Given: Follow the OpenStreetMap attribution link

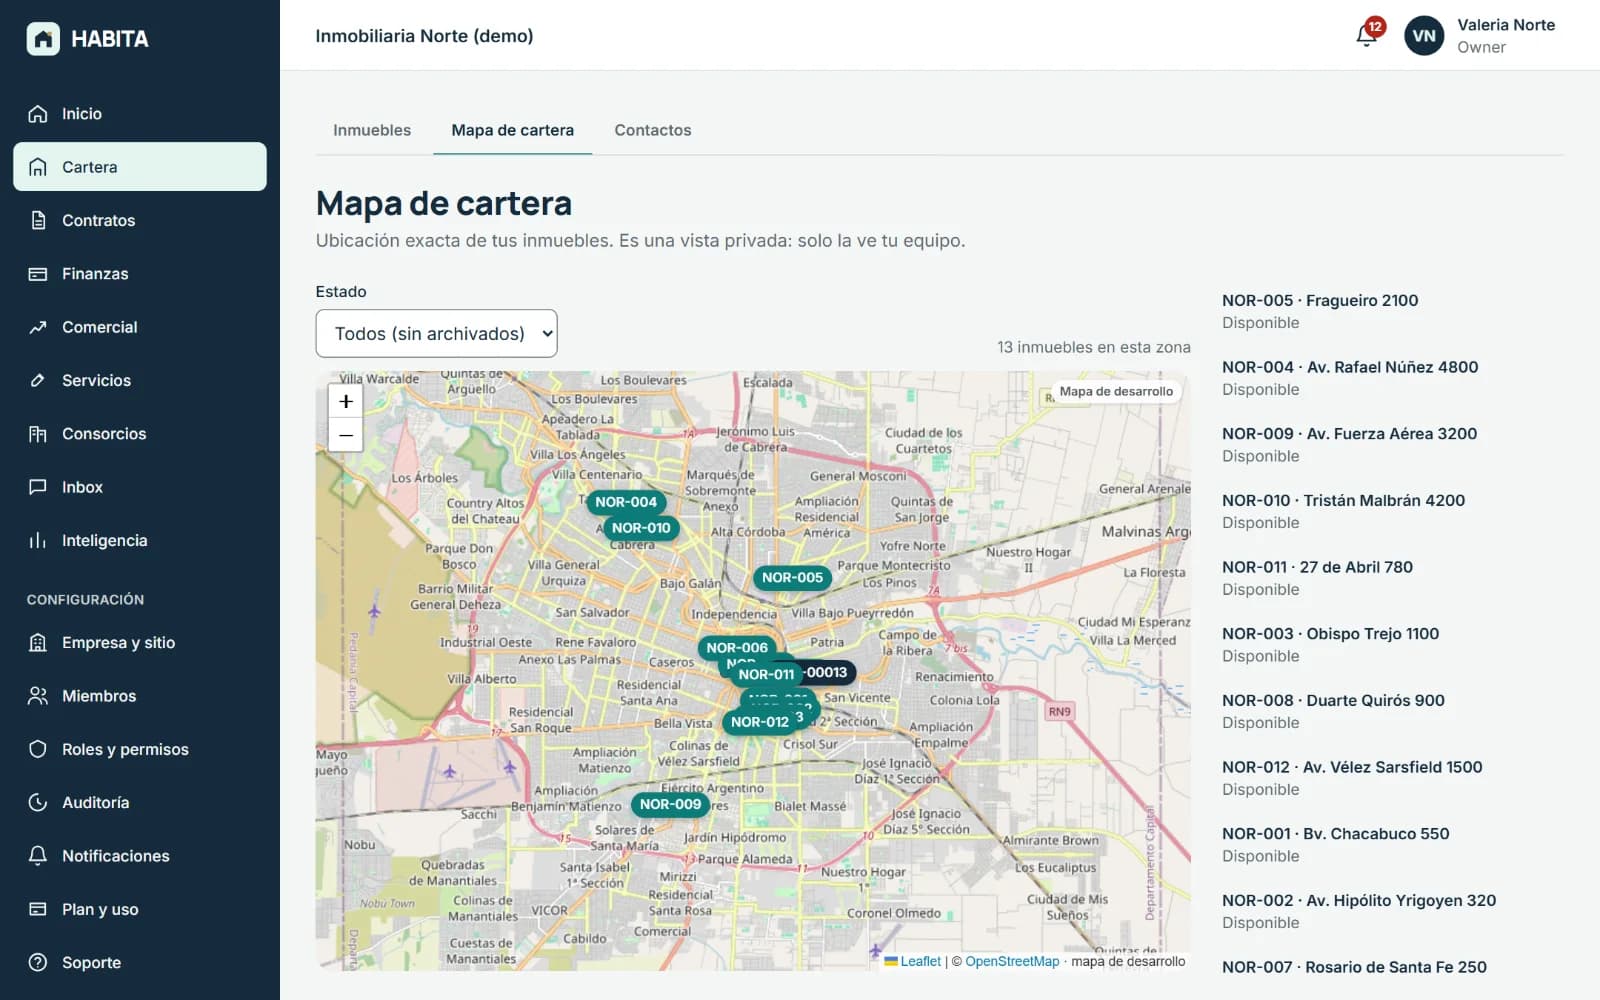Looking at the screenshot, I should 1012,962.
